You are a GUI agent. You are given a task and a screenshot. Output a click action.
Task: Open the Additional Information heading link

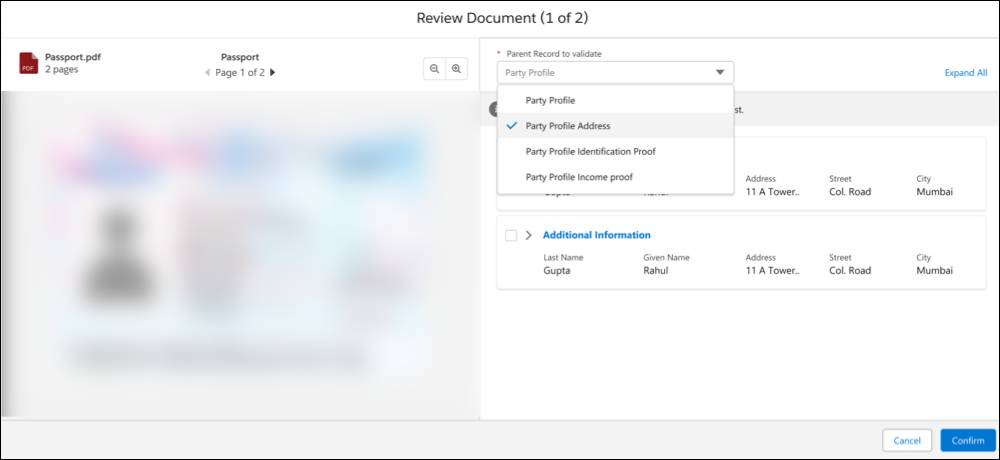(596, 235)
